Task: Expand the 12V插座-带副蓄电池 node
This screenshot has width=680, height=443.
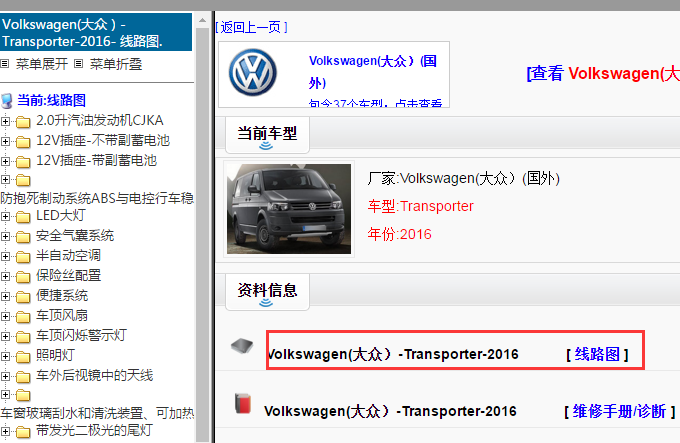Action: pyautogui.click(x=5, y=161)
